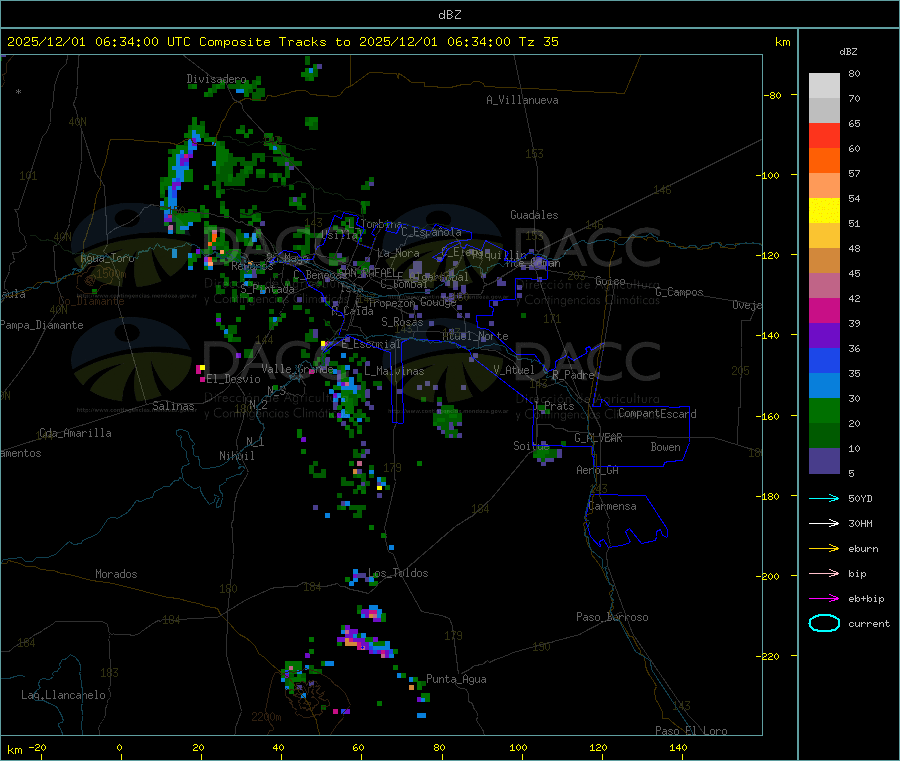This screenshot has height=761, width=900.
Task: Click the 'Guadales' map label
Action: pyautogui.click(x=534, y=215)
